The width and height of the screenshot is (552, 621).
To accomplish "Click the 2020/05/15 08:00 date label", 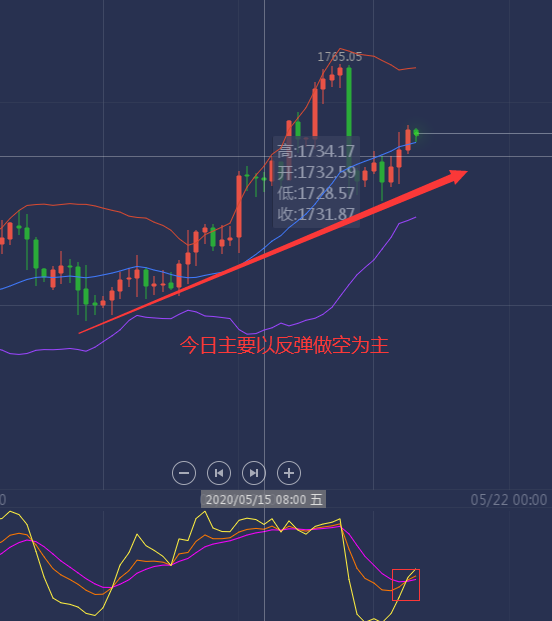I will [263, 499].
